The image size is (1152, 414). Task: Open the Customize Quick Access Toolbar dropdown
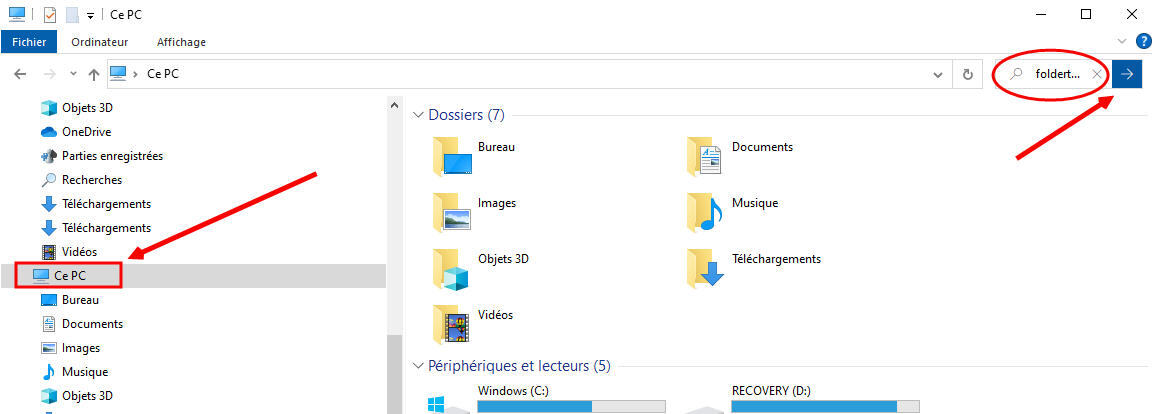point(90,15)
